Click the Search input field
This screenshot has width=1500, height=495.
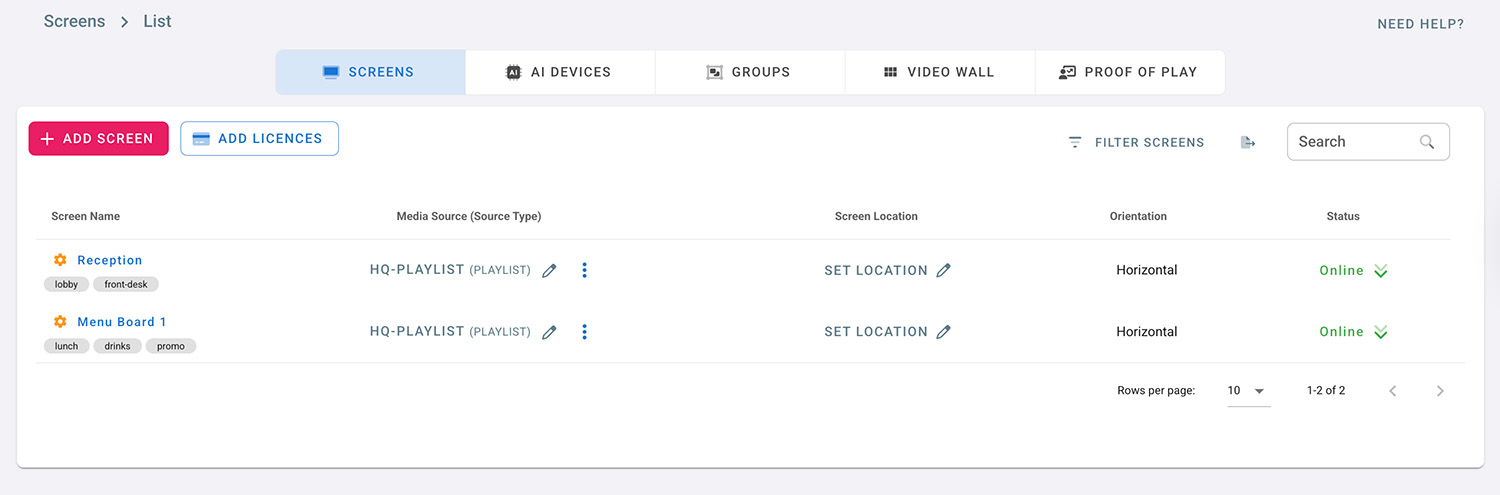pyautogui.click(x=1355, y=142)
